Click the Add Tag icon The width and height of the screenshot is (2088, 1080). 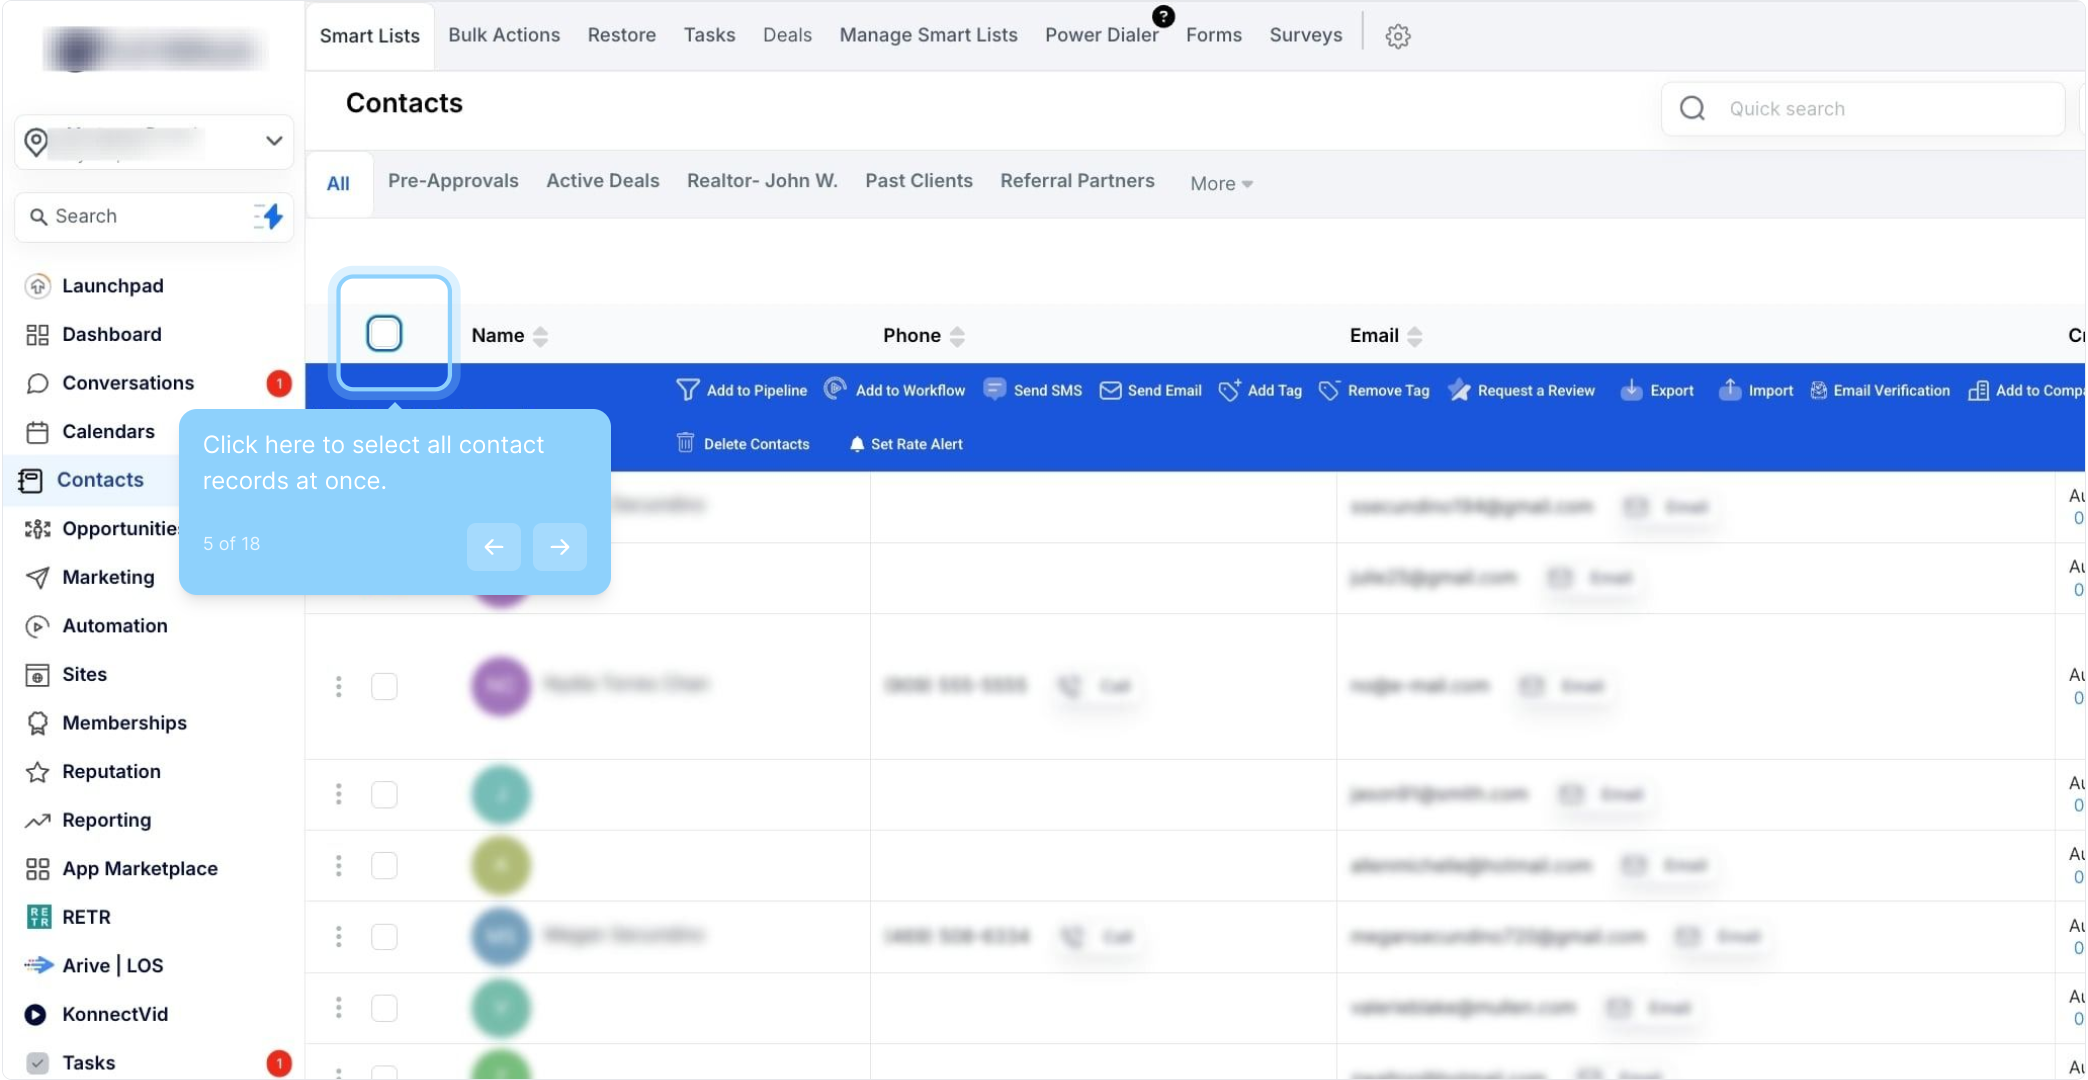pos(1229,390)
